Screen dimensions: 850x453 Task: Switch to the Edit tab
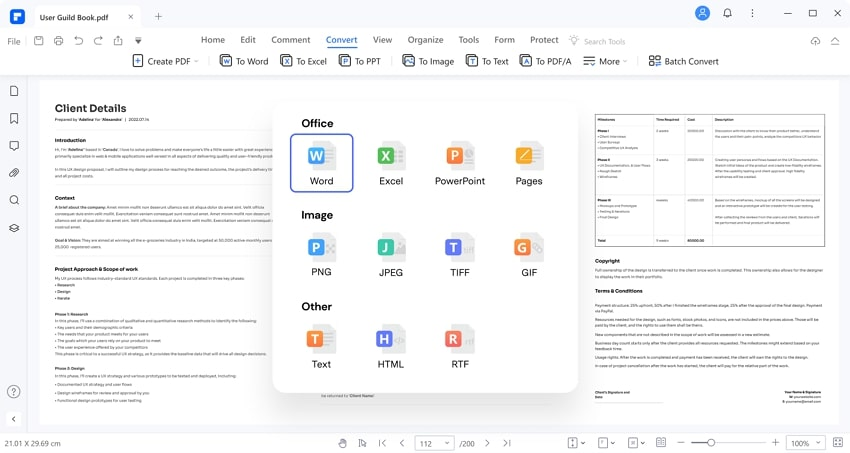(x=248, y=40)
